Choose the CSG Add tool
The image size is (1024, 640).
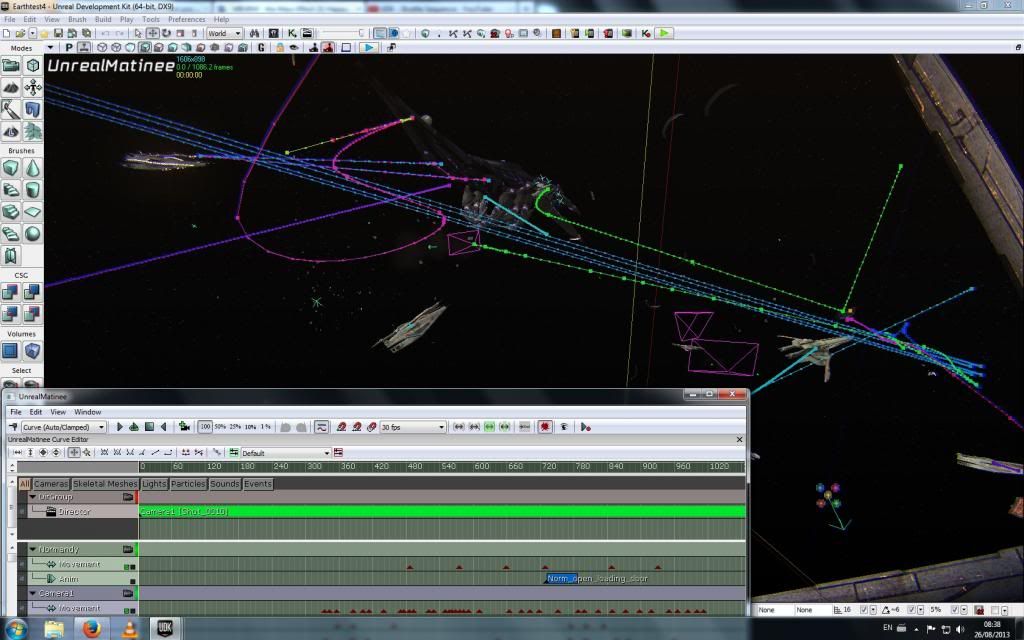[10, 291]
